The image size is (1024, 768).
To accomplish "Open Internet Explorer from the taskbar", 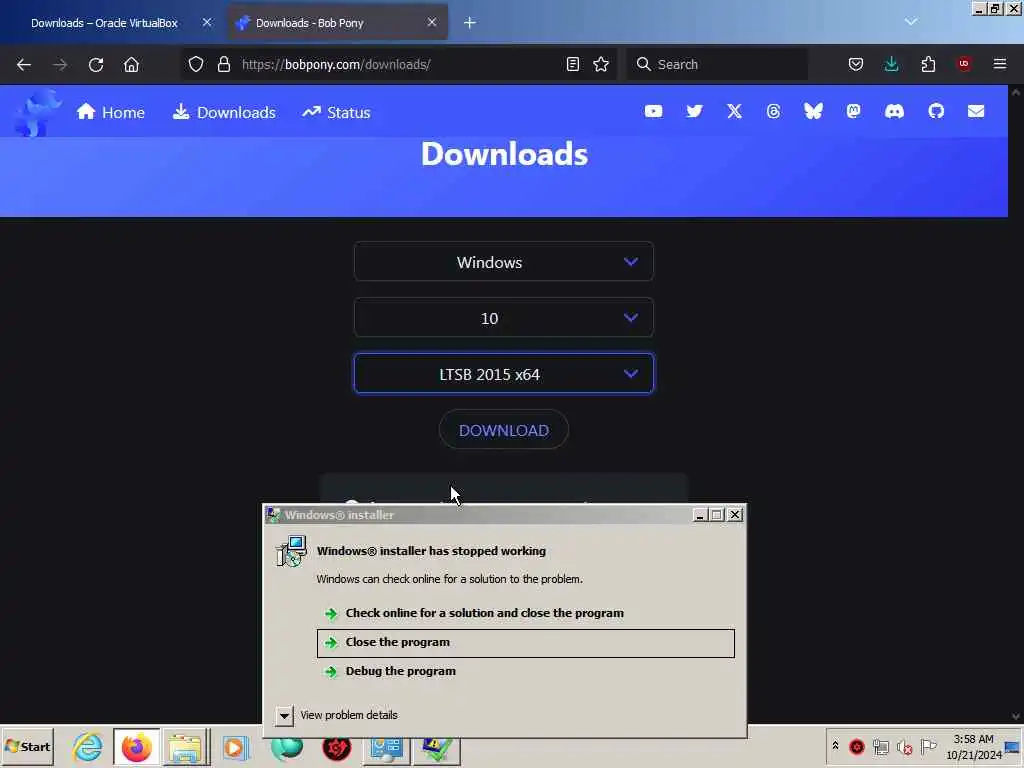I will (88, 746).
